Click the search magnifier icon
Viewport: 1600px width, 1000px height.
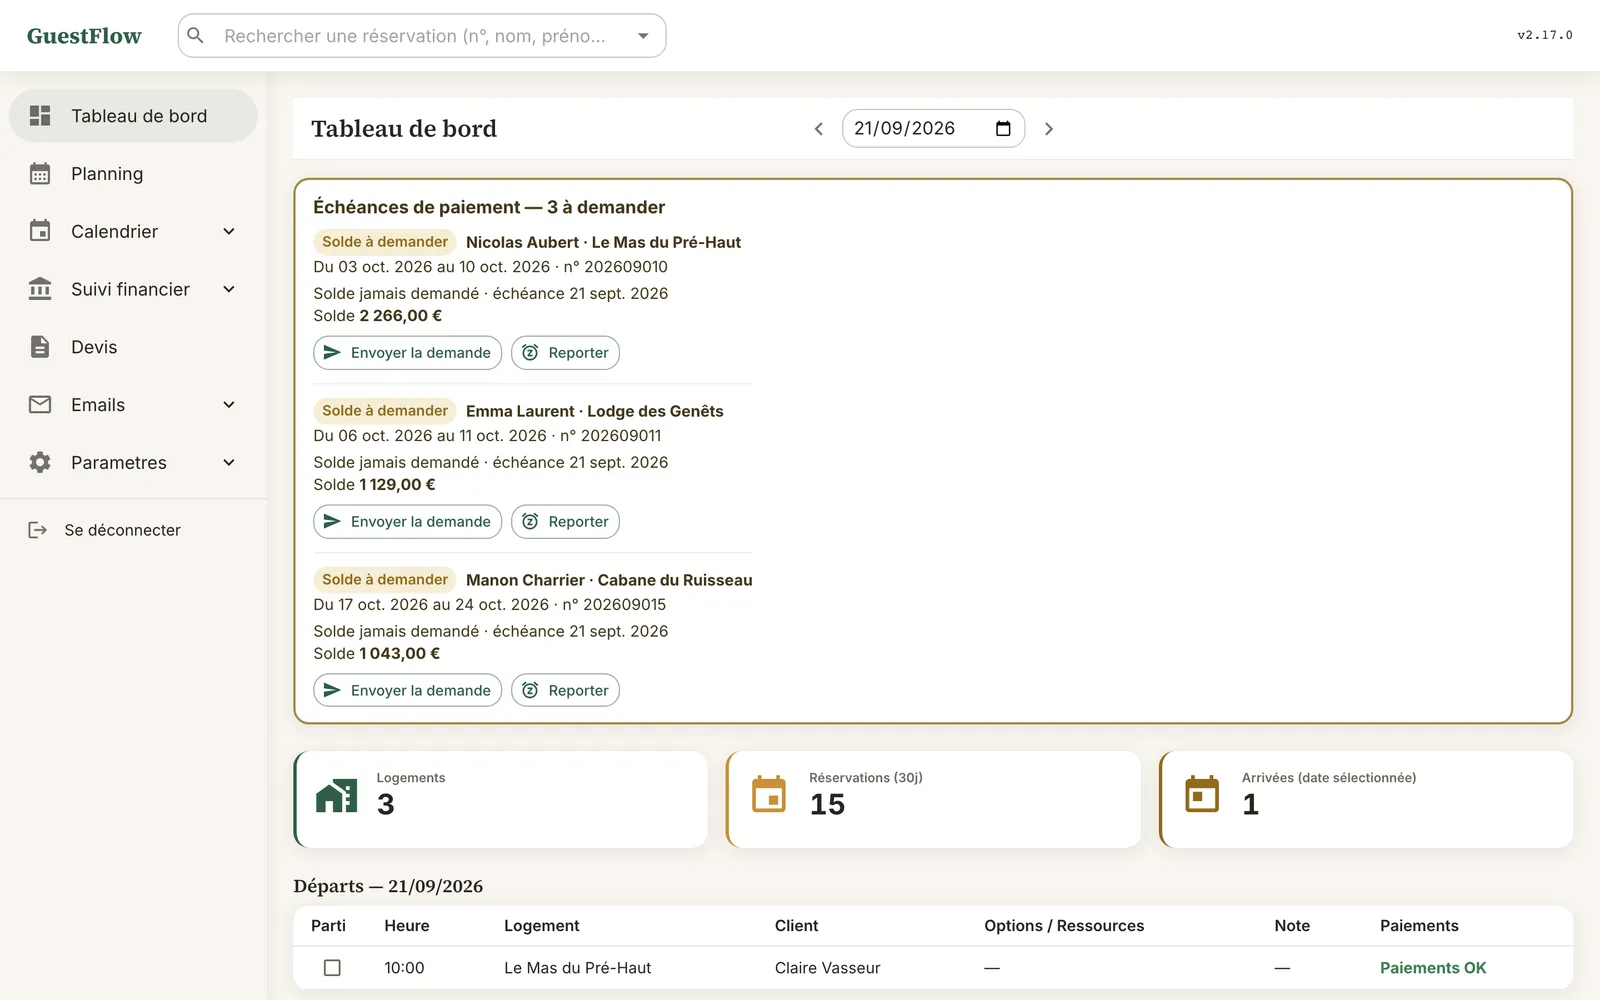coord(196,36)
